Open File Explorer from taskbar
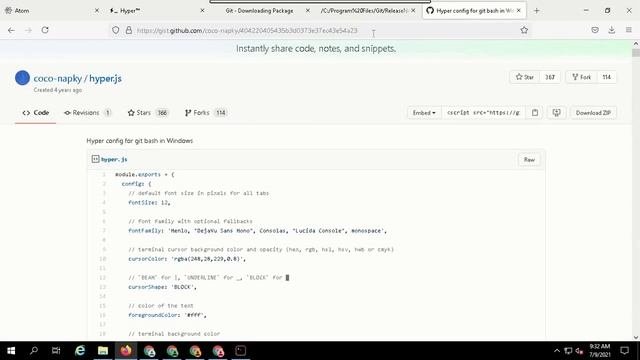Screen dimensions: 640x360 coord(103,351)
